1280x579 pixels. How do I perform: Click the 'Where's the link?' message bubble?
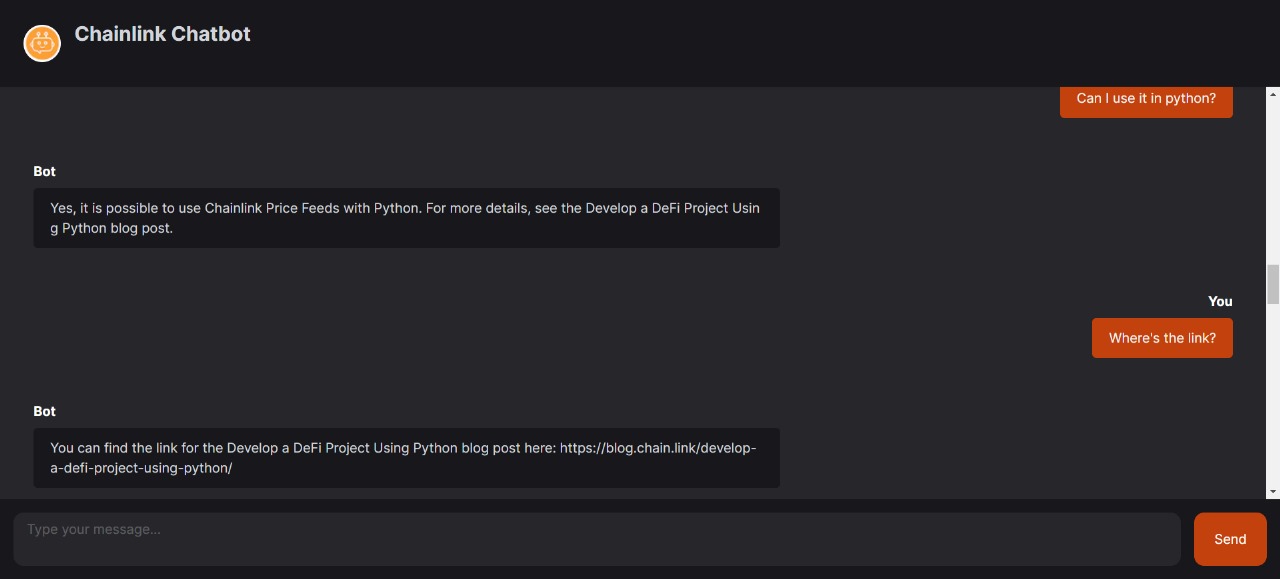click(1162, 338)
